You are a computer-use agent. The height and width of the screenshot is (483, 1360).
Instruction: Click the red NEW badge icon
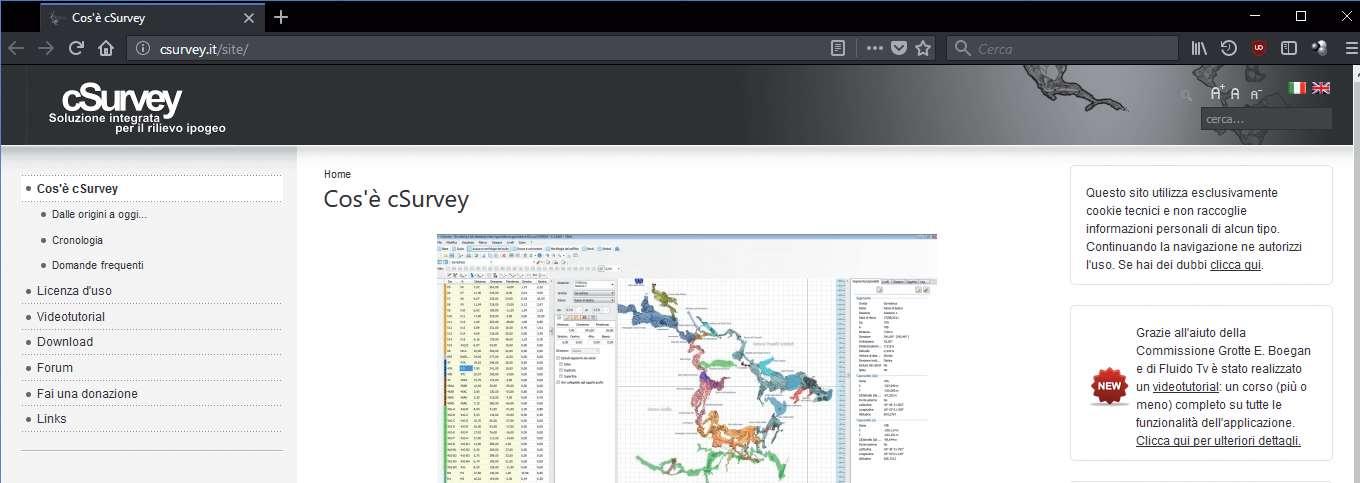tap(1109, 387)
